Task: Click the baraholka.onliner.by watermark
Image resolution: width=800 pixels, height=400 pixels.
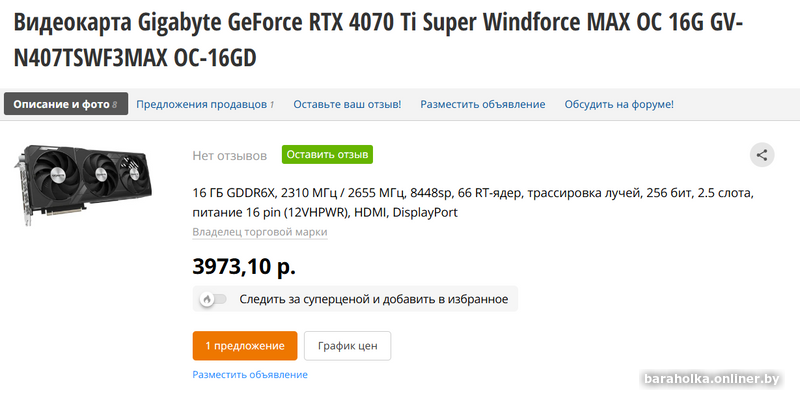Action: (712, 379)
